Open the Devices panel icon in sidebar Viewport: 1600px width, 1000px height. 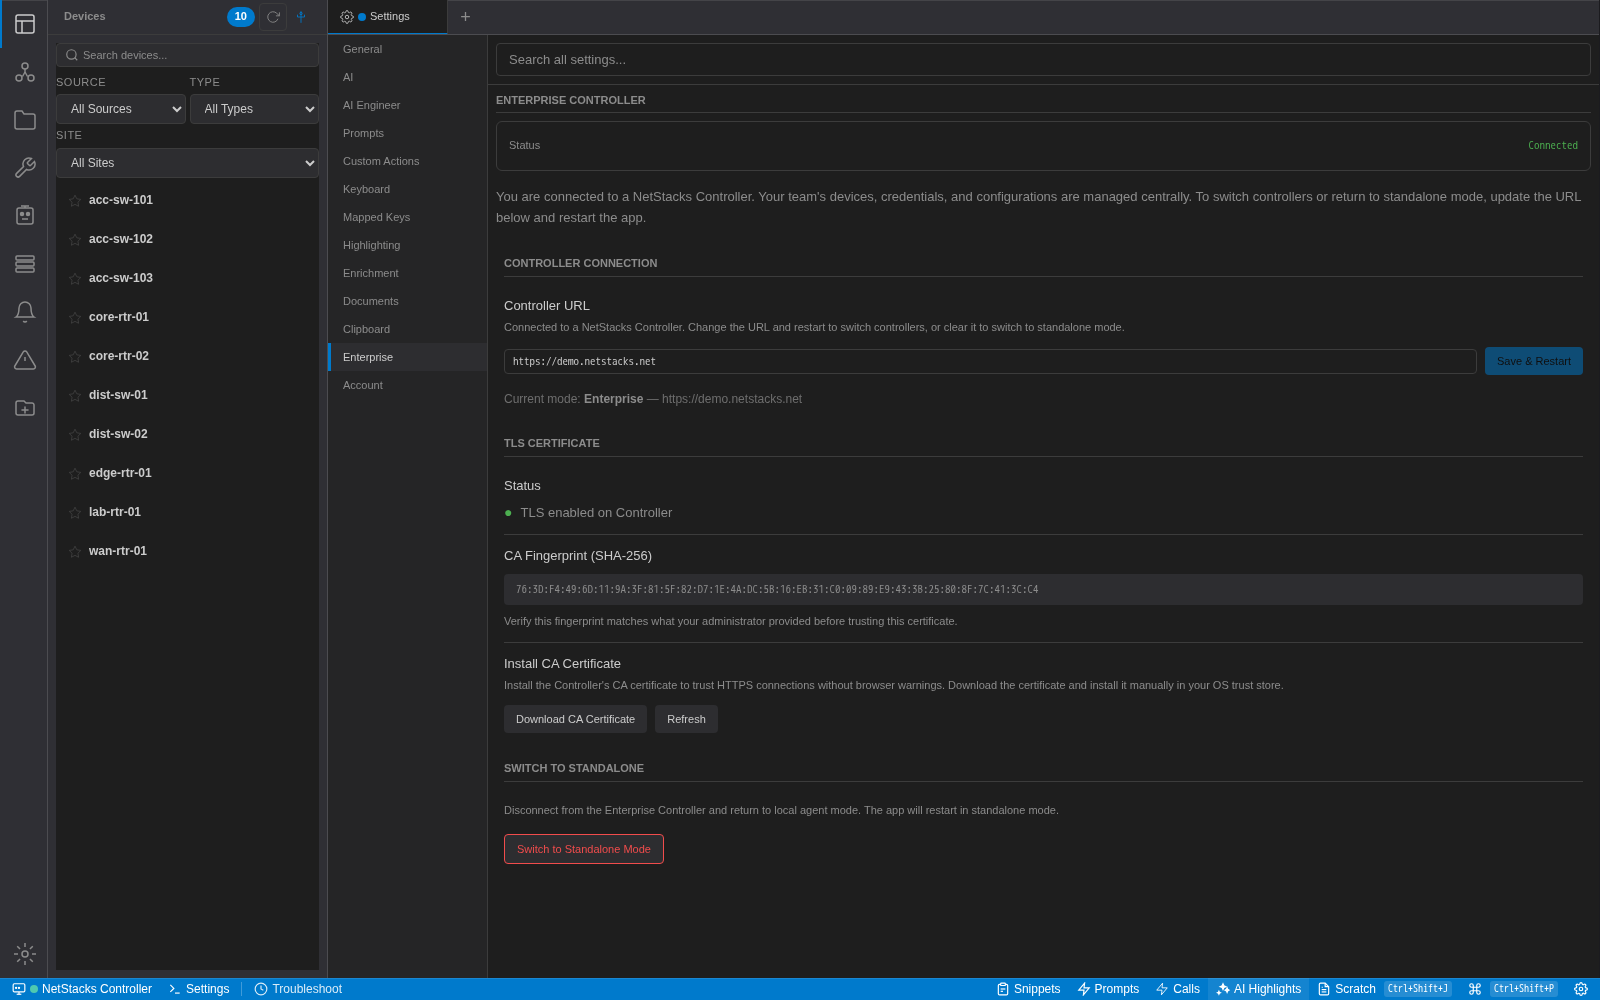(25, 24)
